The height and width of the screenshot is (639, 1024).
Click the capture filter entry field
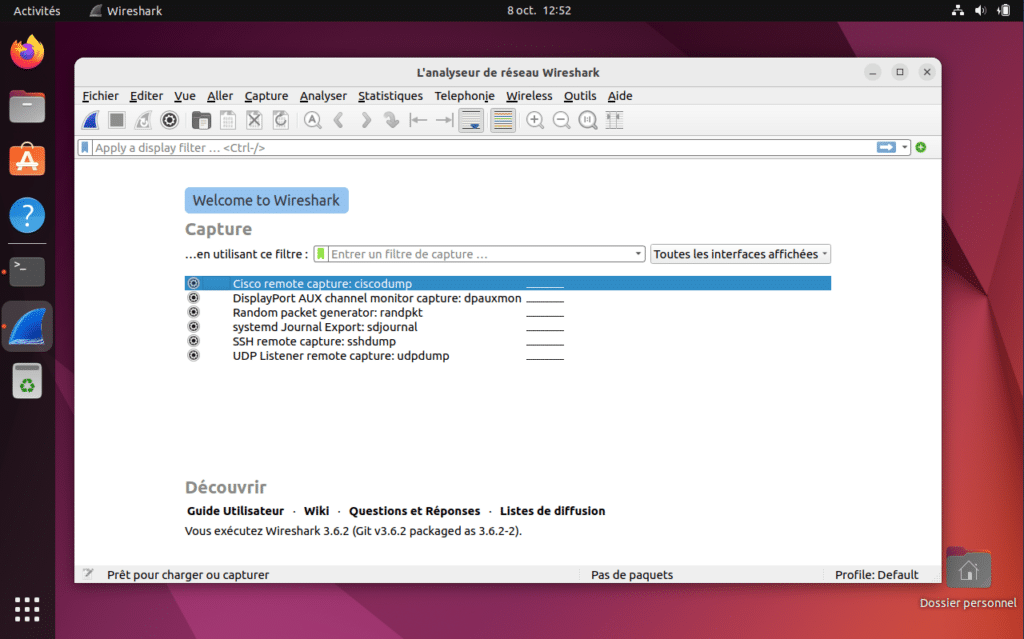point(481,254)
